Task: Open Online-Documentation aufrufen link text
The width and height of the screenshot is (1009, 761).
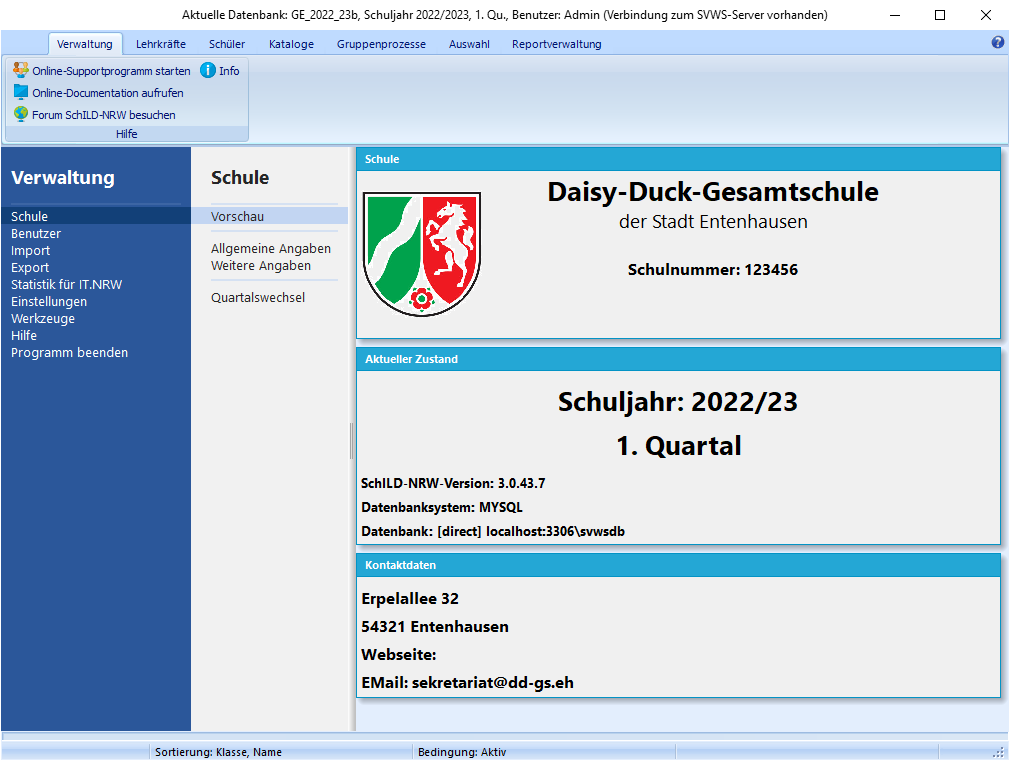Action: pyautogui.click(x=108, y=93)
